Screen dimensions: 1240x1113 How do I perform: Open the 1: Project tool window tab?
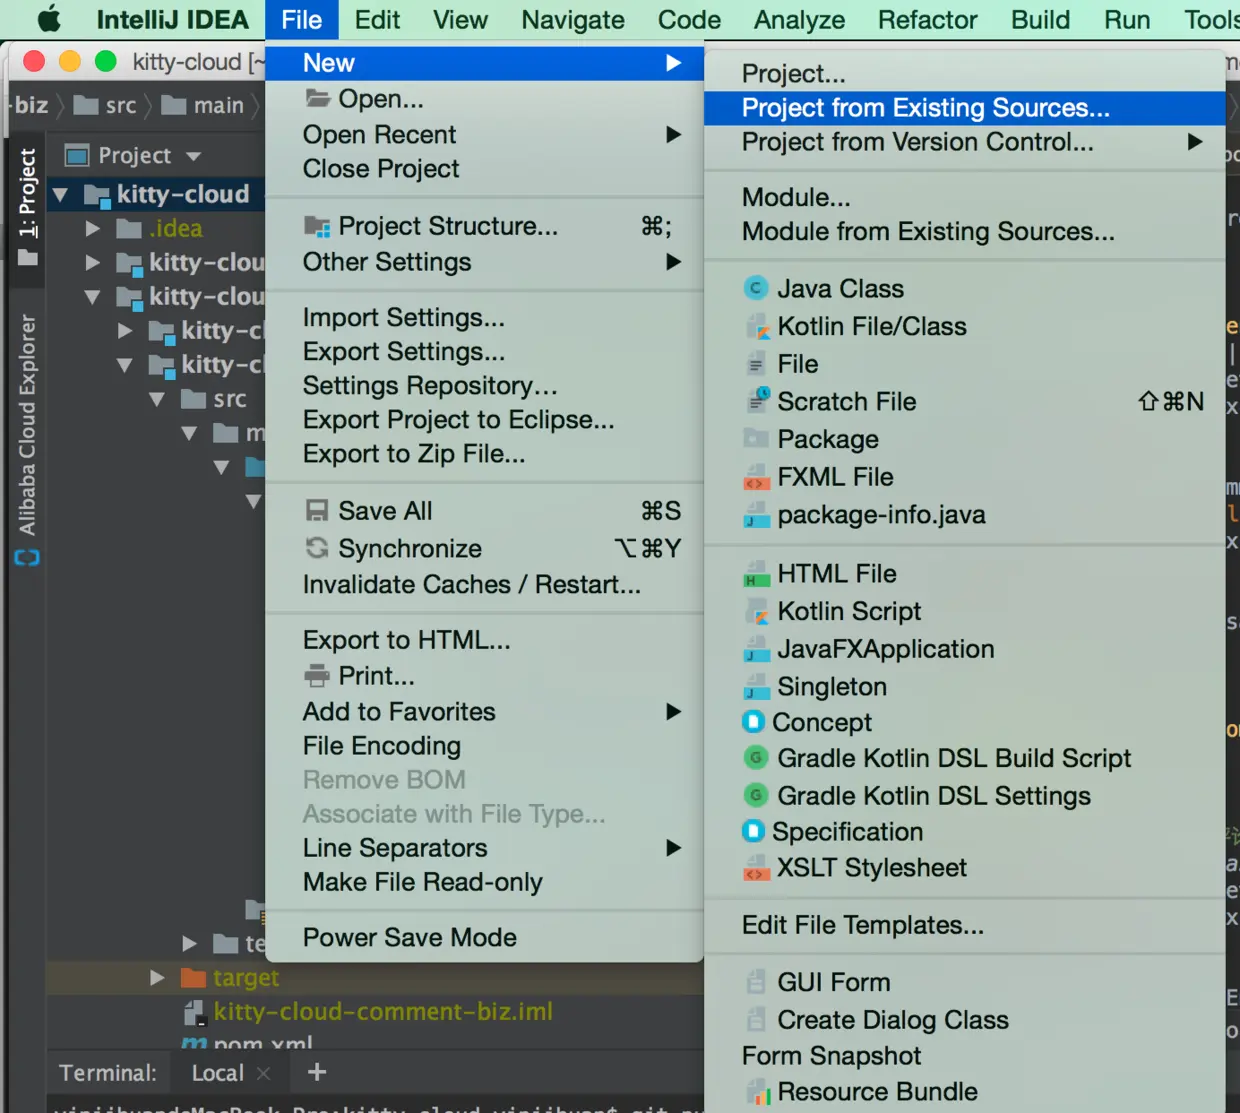coord(27,207)
